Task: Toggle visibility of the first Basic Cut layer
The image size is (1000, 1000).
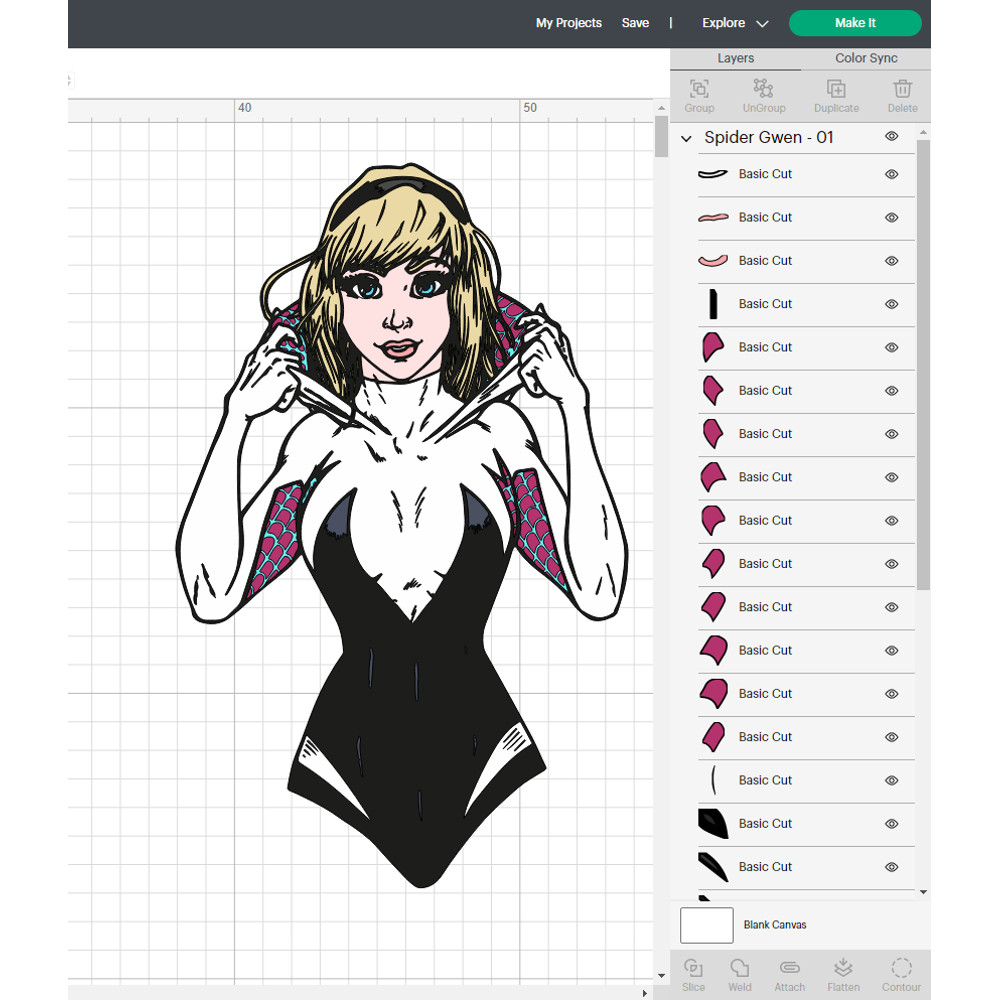Action: [891, 174]
